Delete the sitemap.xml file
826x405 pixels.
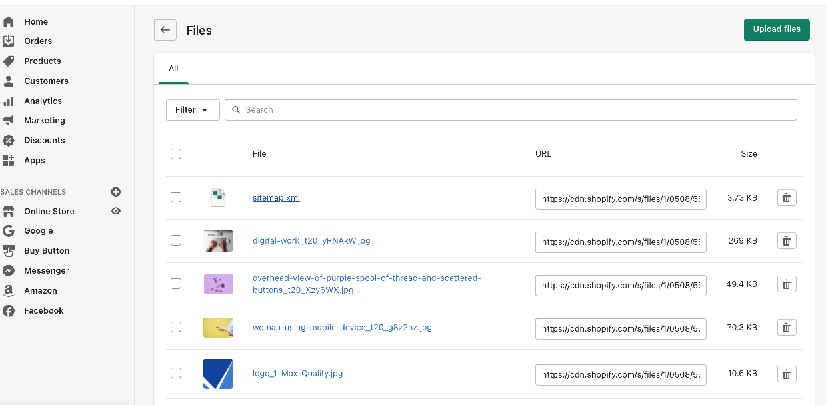[787, 198]
